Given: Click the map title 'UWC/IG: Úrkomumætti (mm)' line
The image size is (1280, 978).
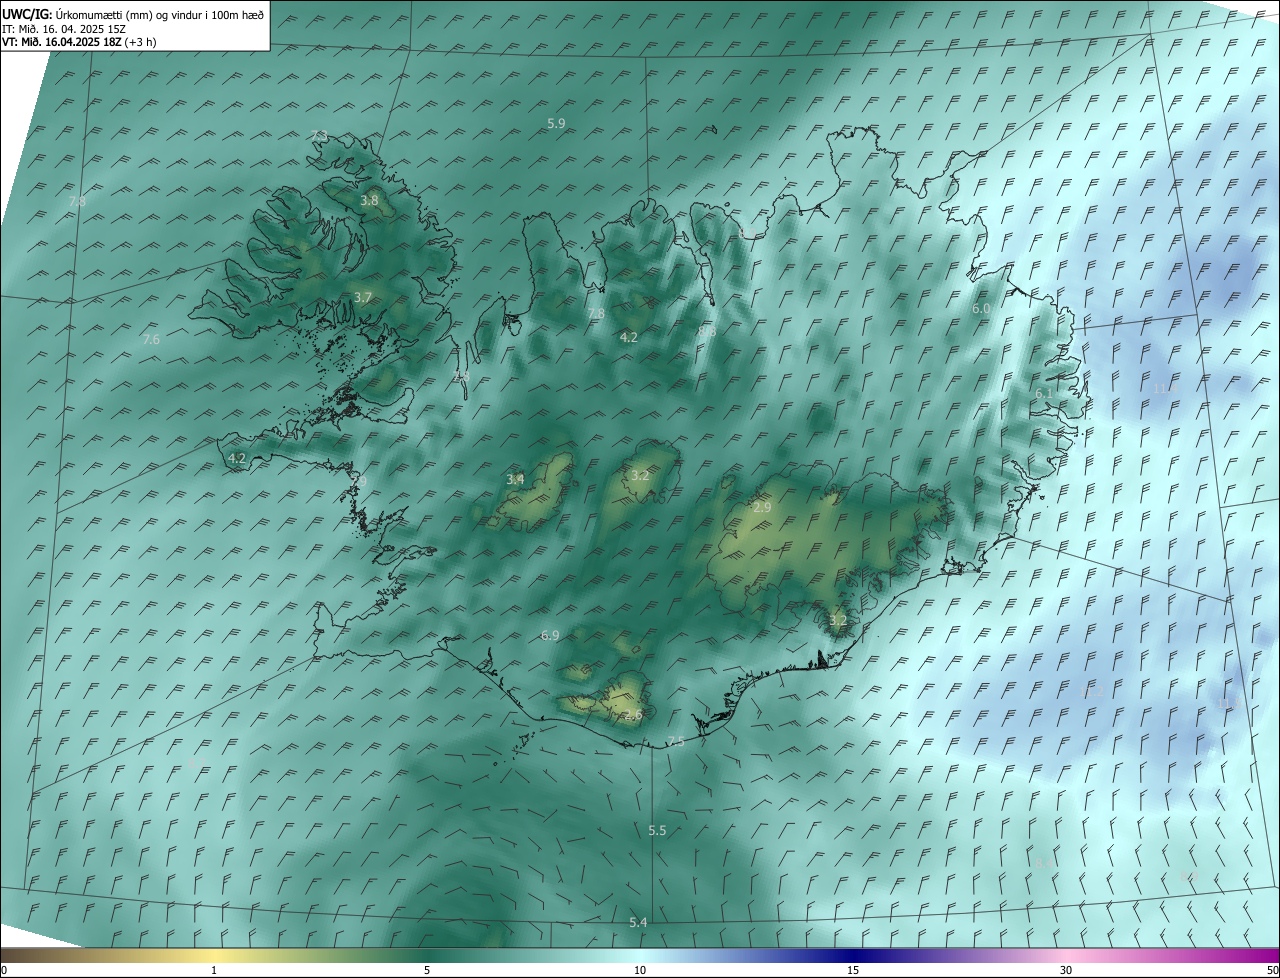Looking at the screenshot, I should (x=133, y=14).
